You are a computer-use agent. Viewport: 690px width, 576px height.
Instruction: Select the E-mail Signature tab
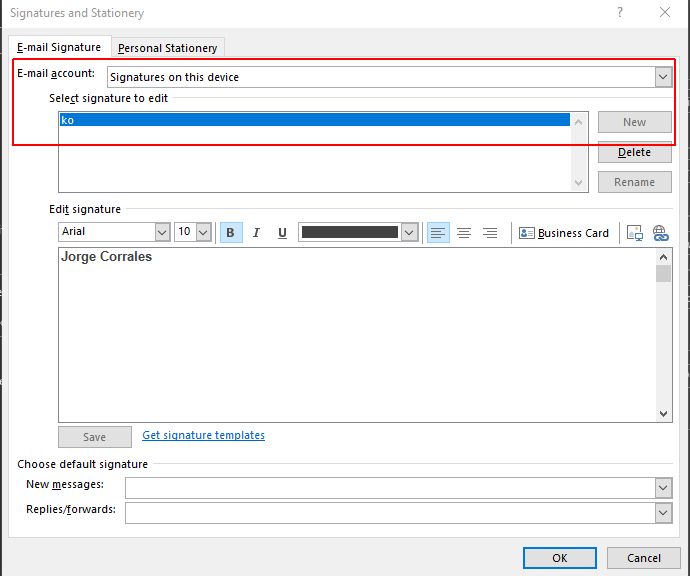click(x=59, y=47)
